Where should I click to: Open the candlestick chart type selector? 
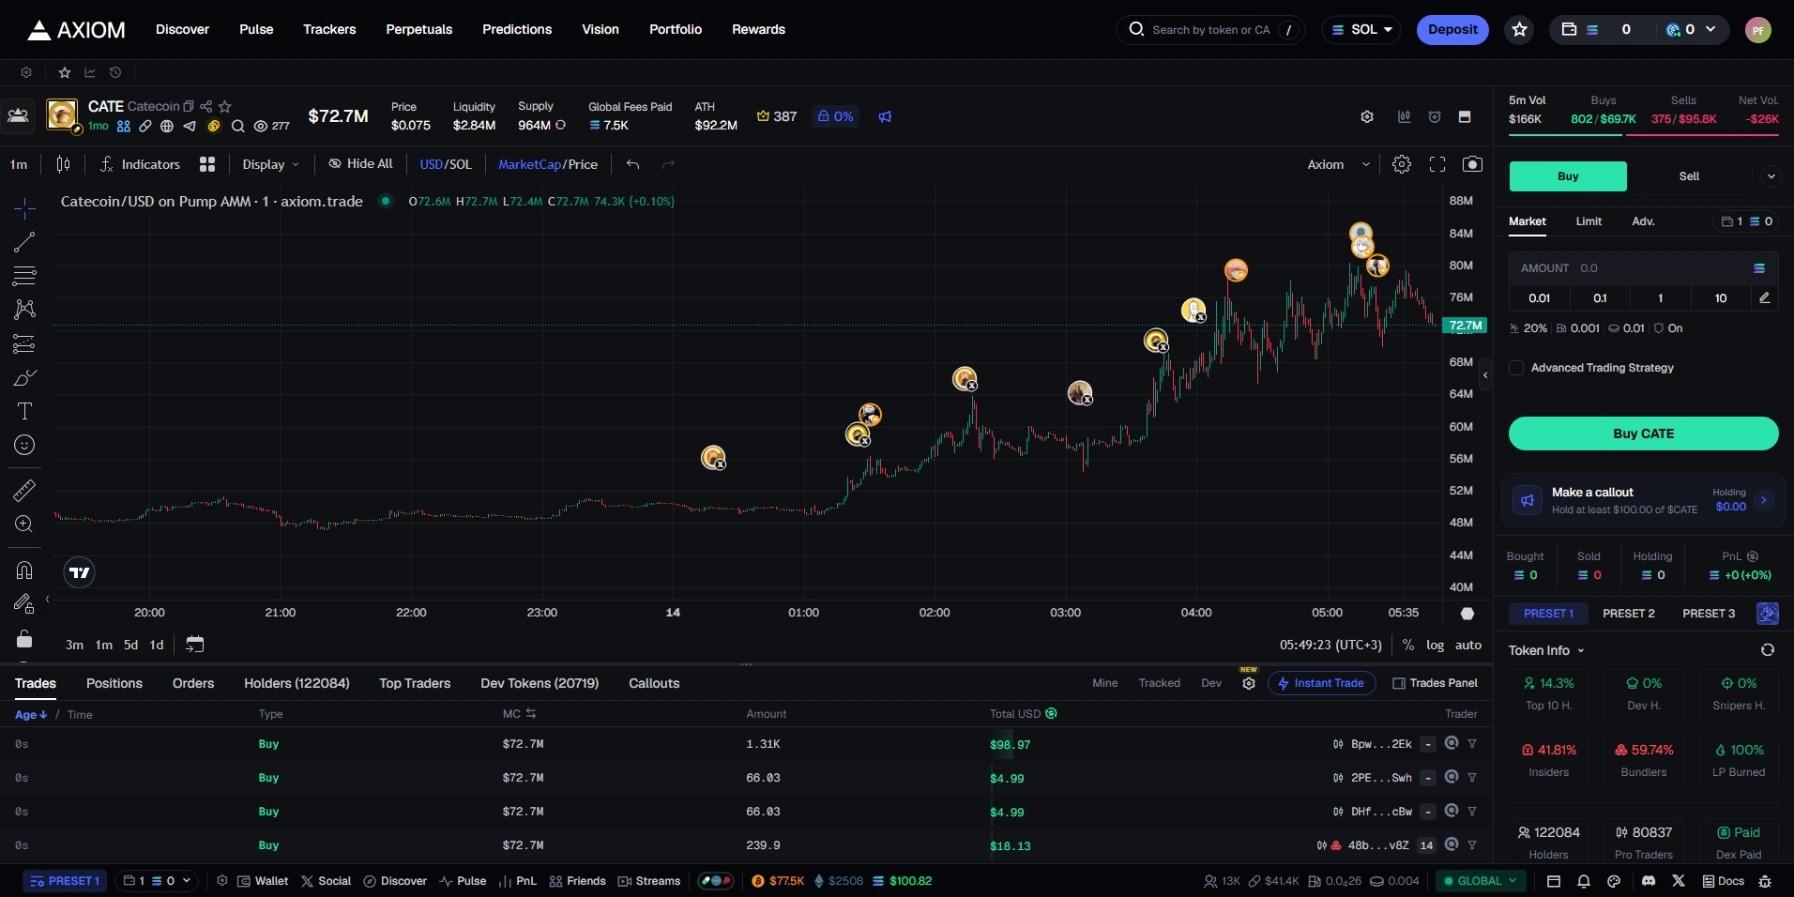(x=63, y=164)
